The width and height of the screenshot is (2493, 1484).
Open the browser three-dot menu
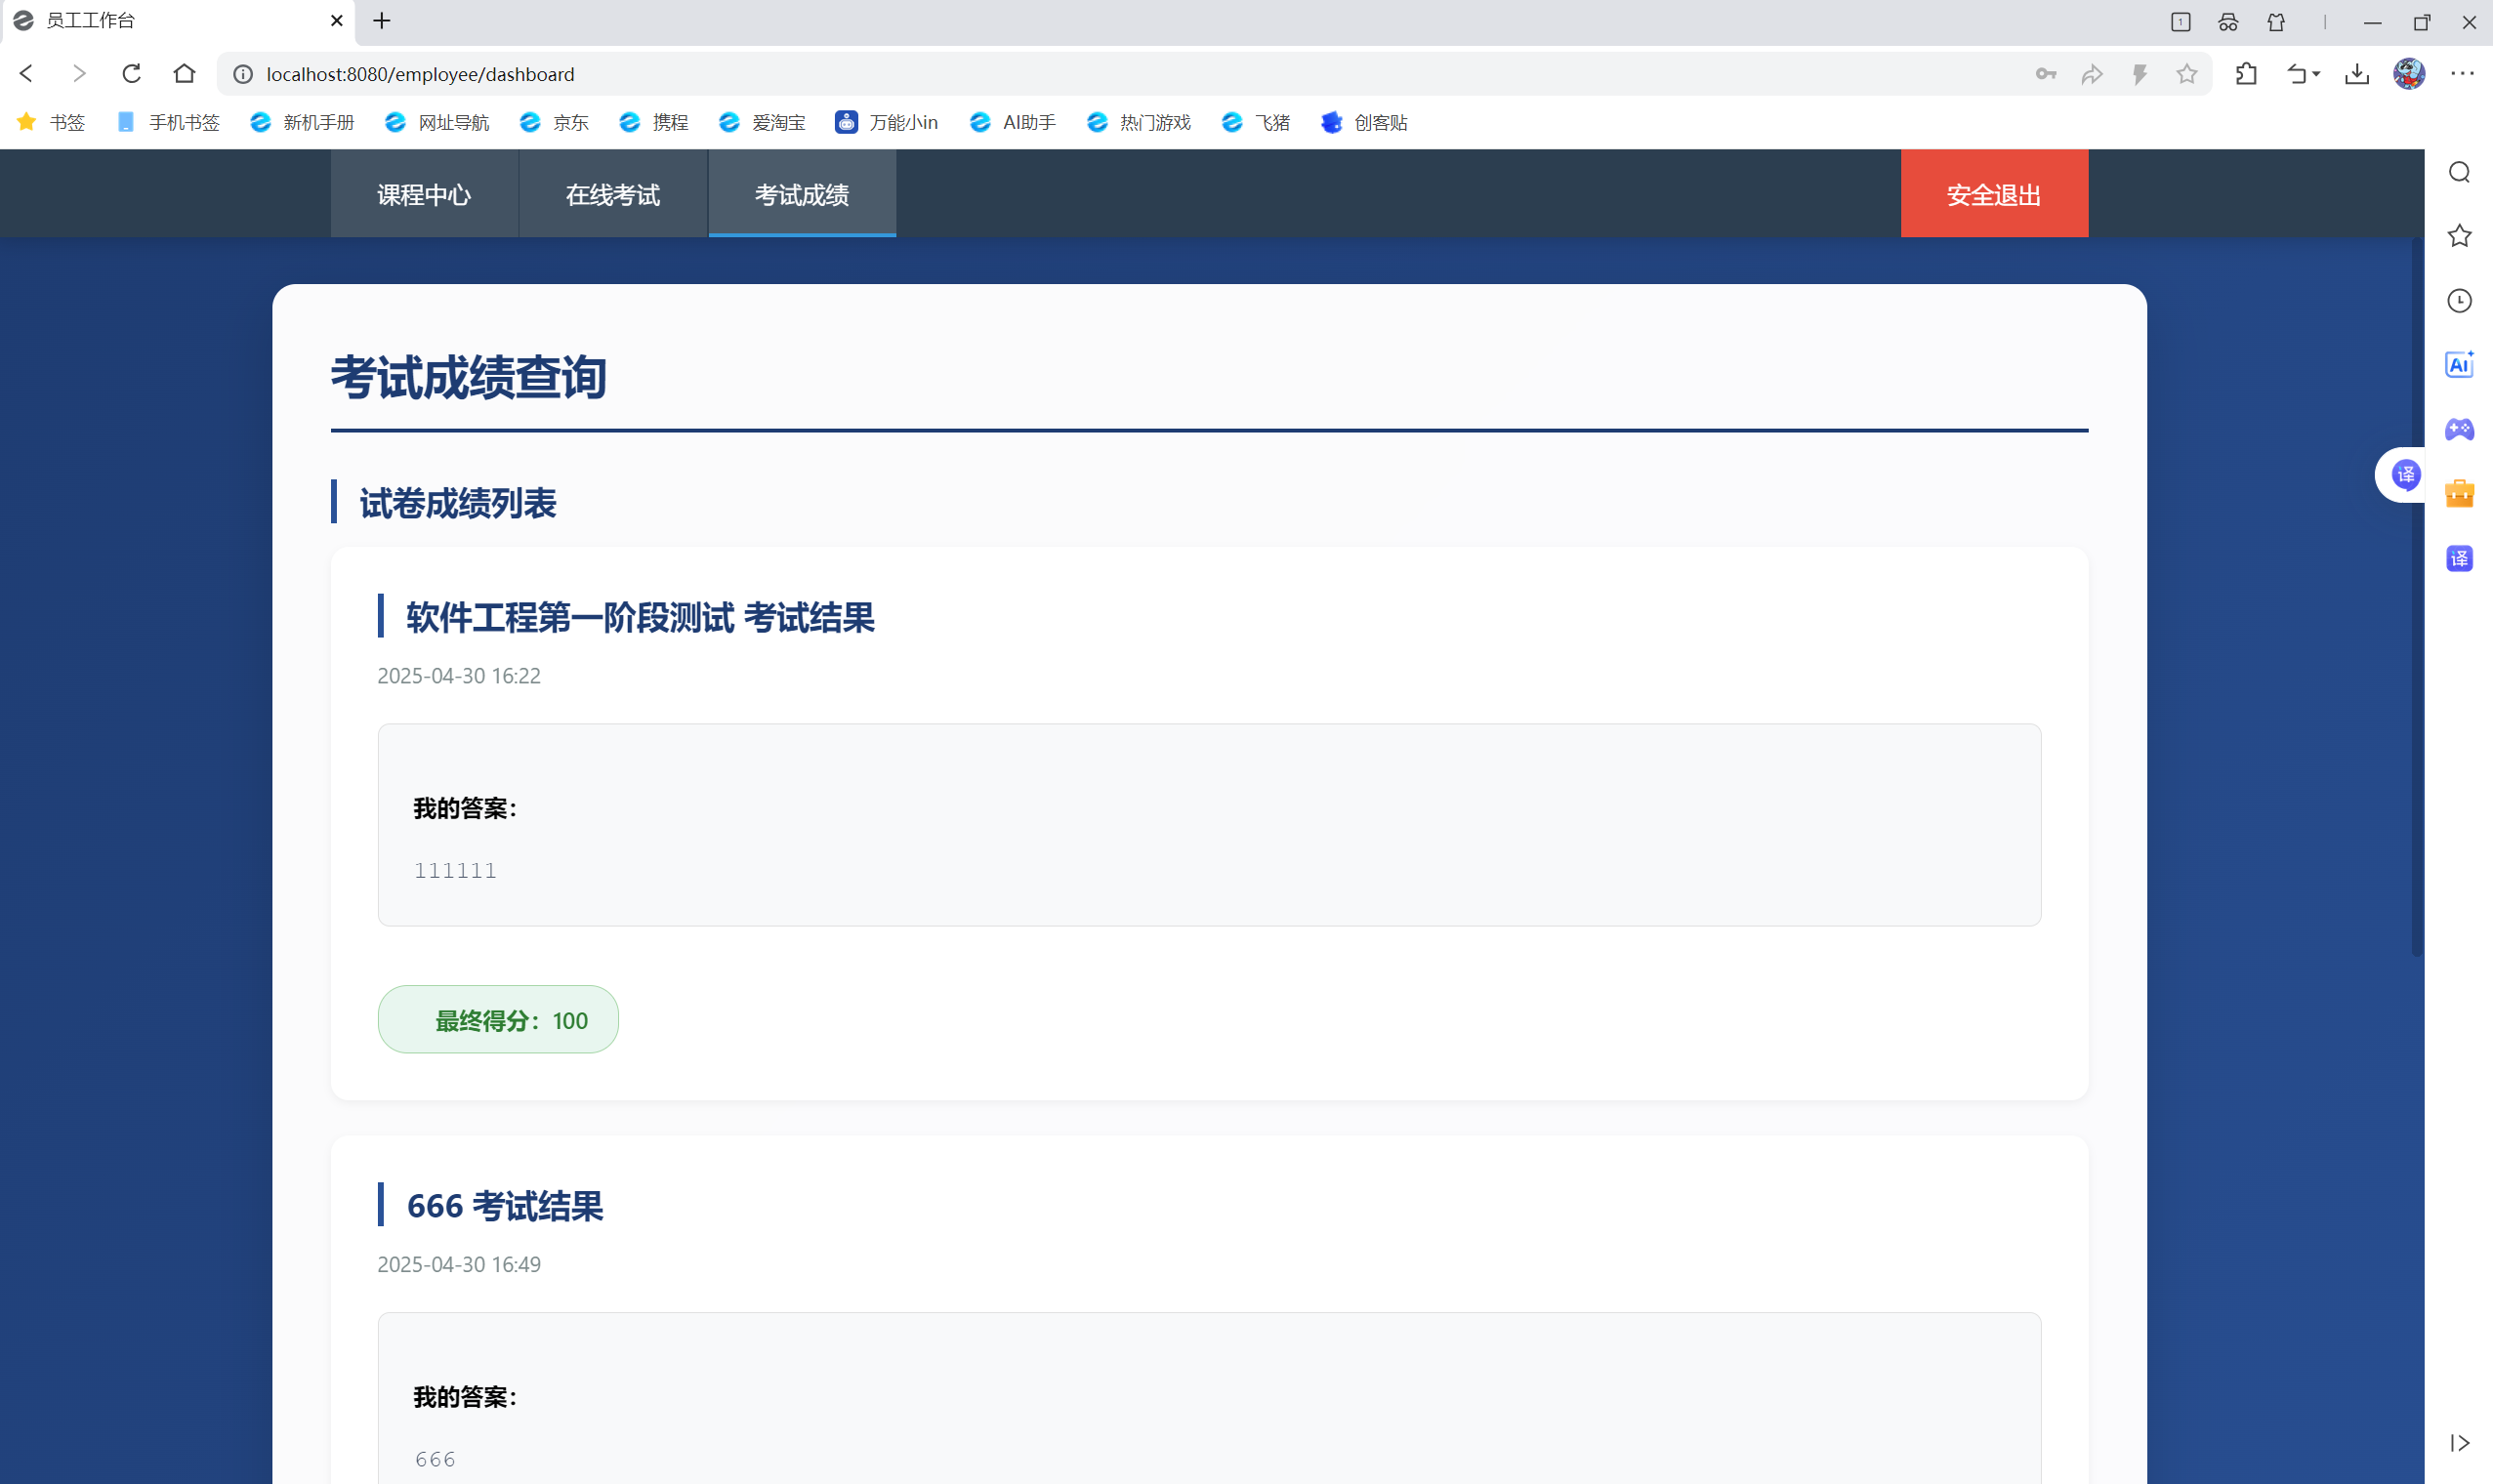pos(2462,74)
